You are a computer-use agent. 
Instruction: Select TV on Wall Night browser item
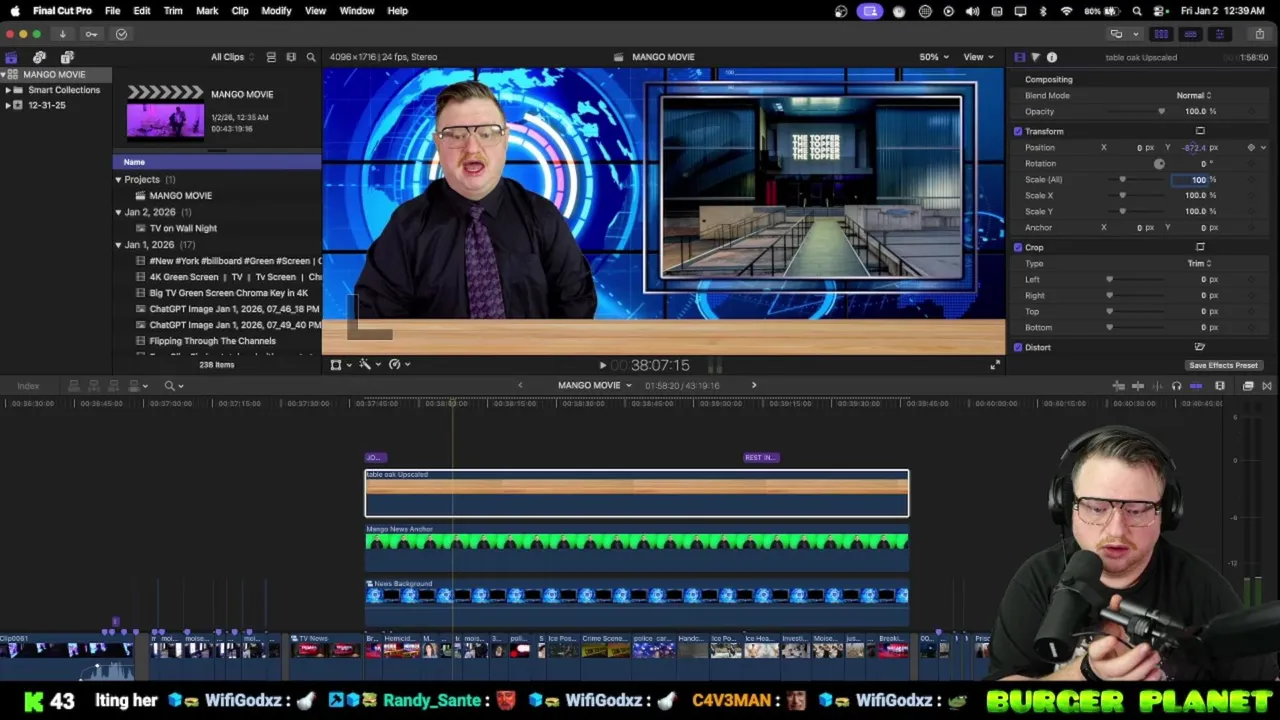click(x=183, y=228)
